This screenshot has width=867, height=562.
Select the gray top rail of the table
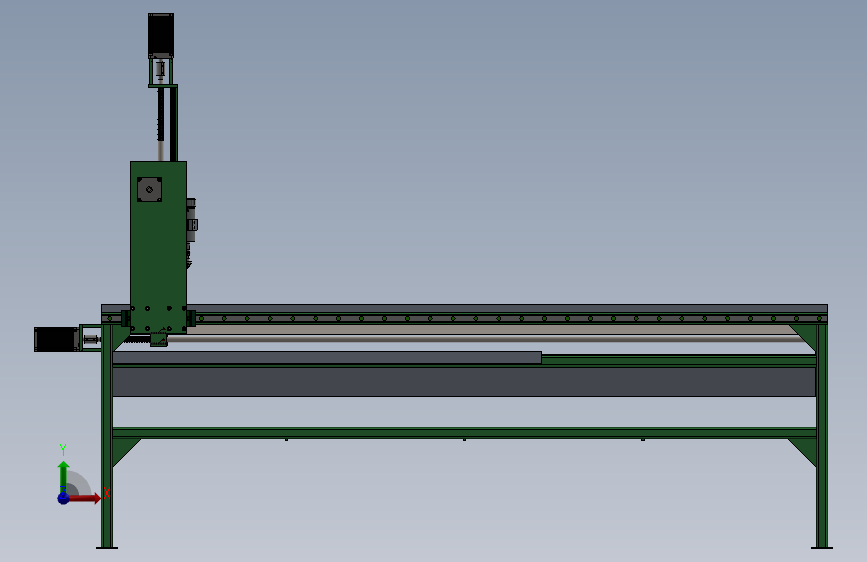tap(464, 309)
